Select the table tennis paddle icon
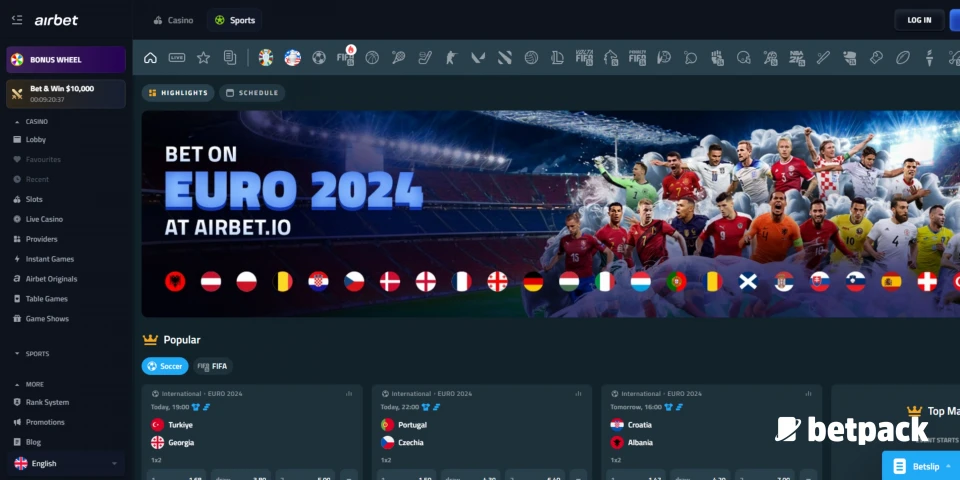 point(691,58)
